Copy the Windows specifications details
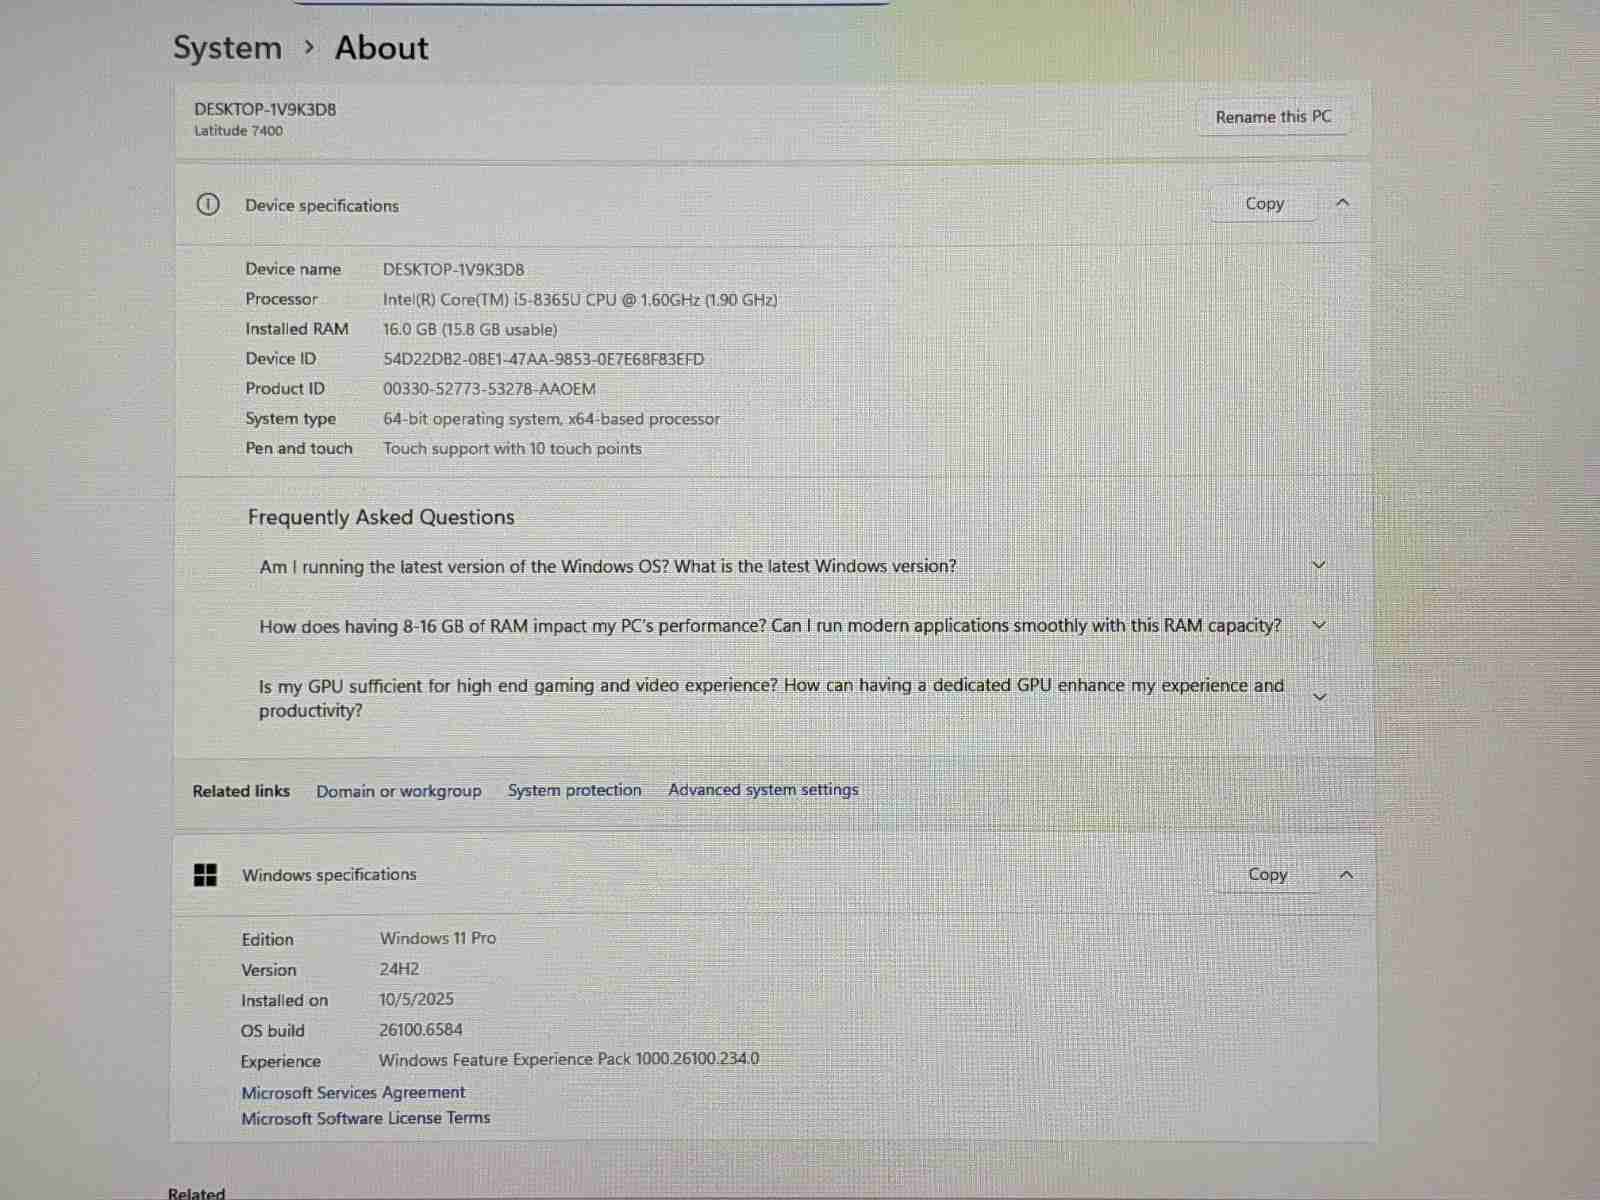This screenshot has width=1600, height=1200. (1267, 875)
